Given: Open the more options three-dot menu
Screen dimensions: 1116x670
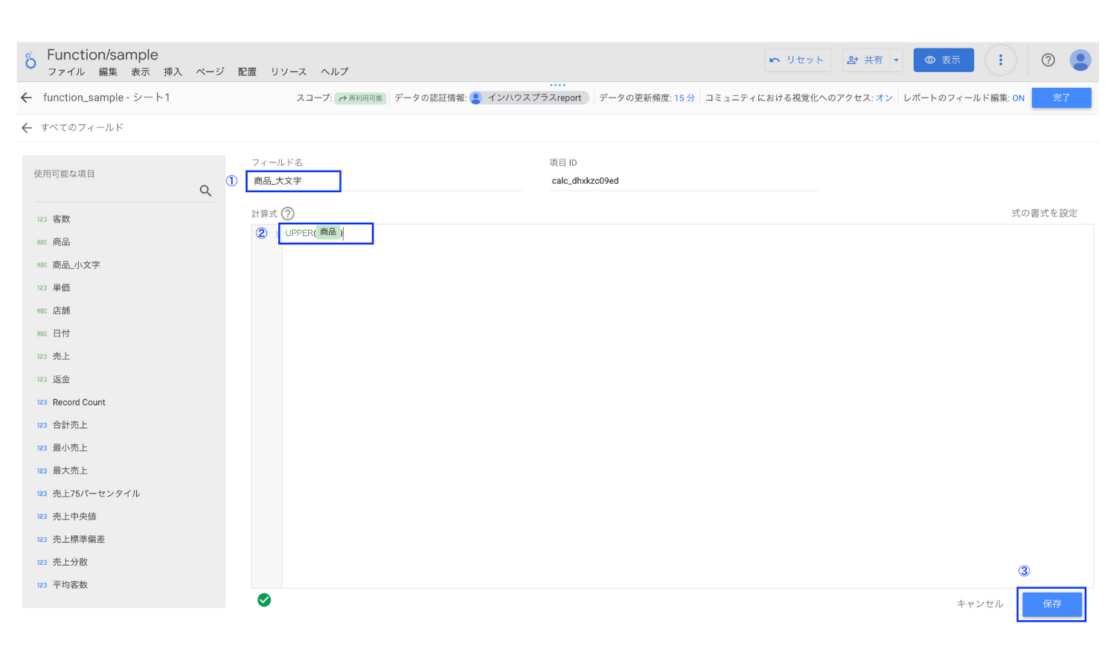Looking at the screenshot, I should point(1000,60).
